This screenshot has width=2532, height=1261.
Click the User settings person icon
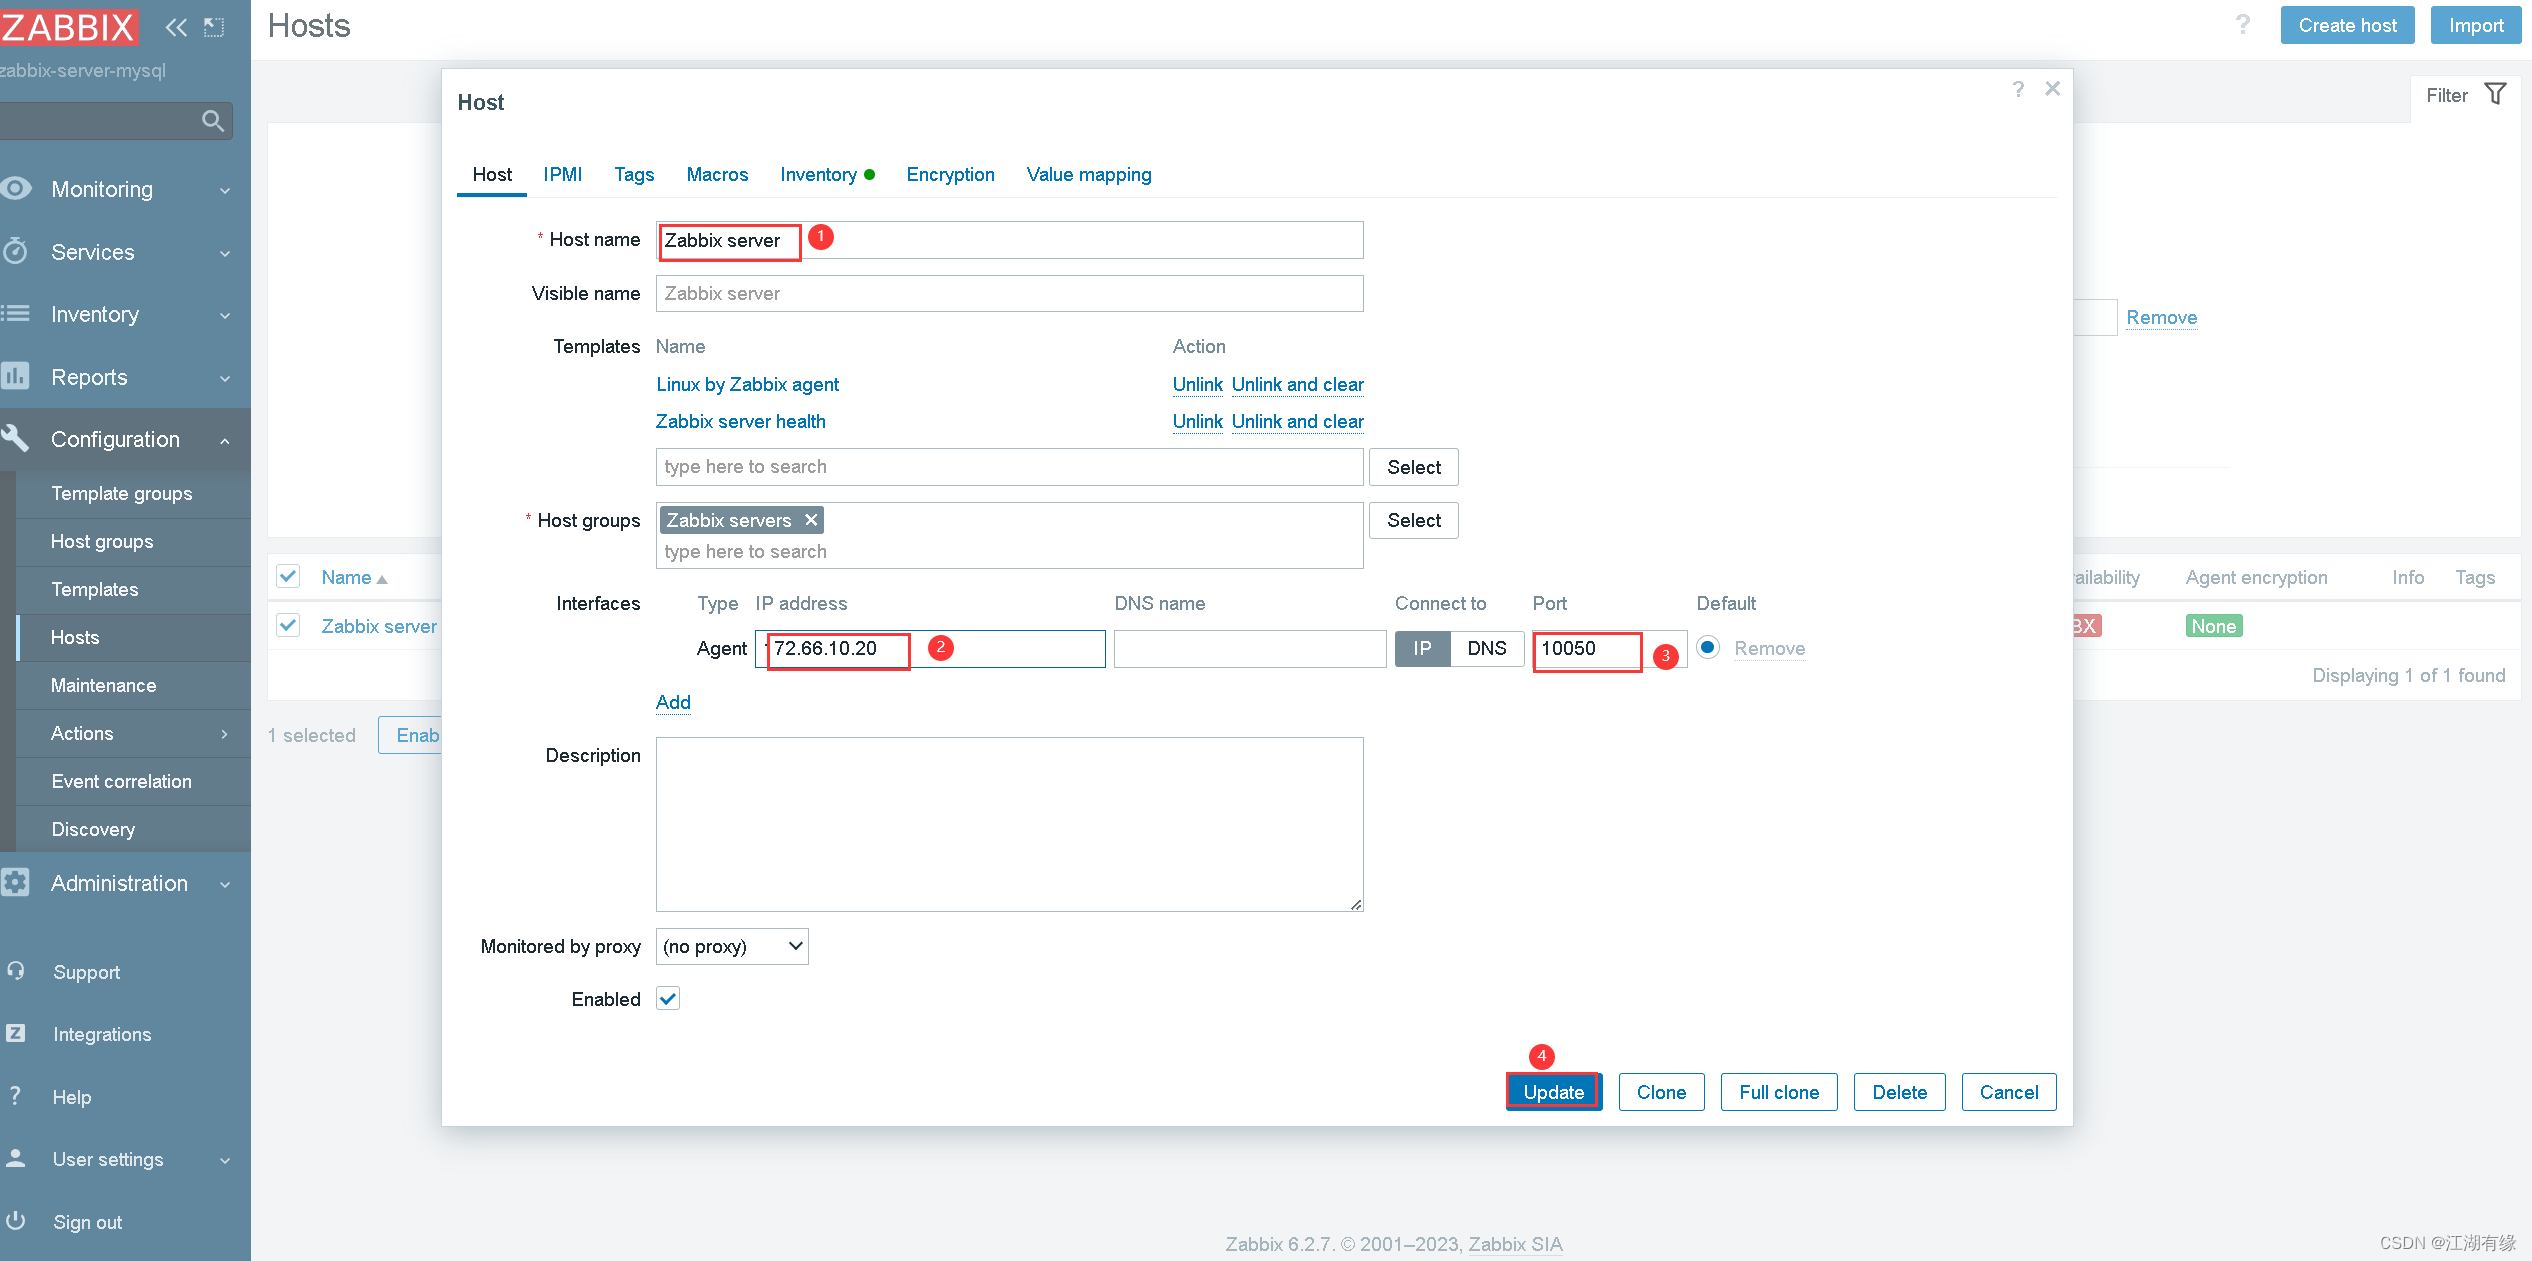click(x=16, y=1158)
